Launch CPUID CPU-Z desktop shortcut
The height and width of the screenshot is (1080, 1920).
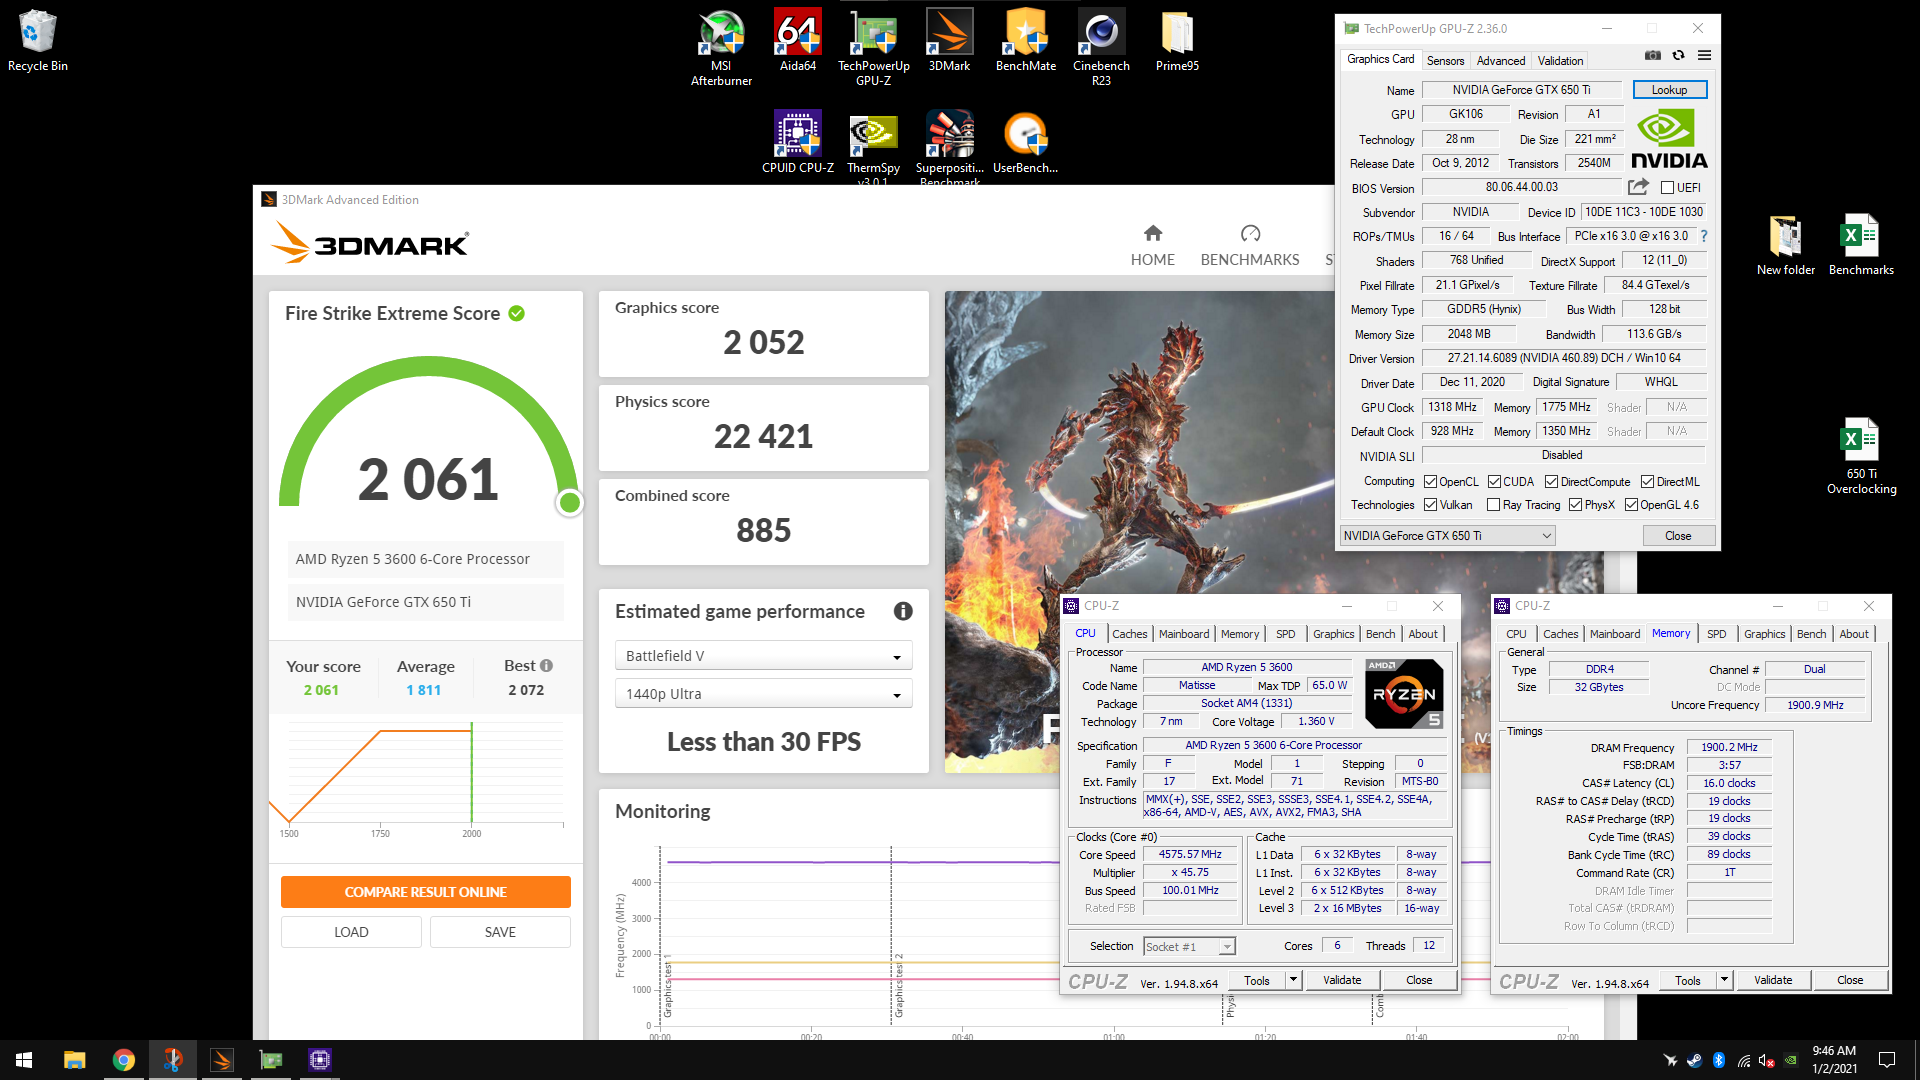[797, 142]
